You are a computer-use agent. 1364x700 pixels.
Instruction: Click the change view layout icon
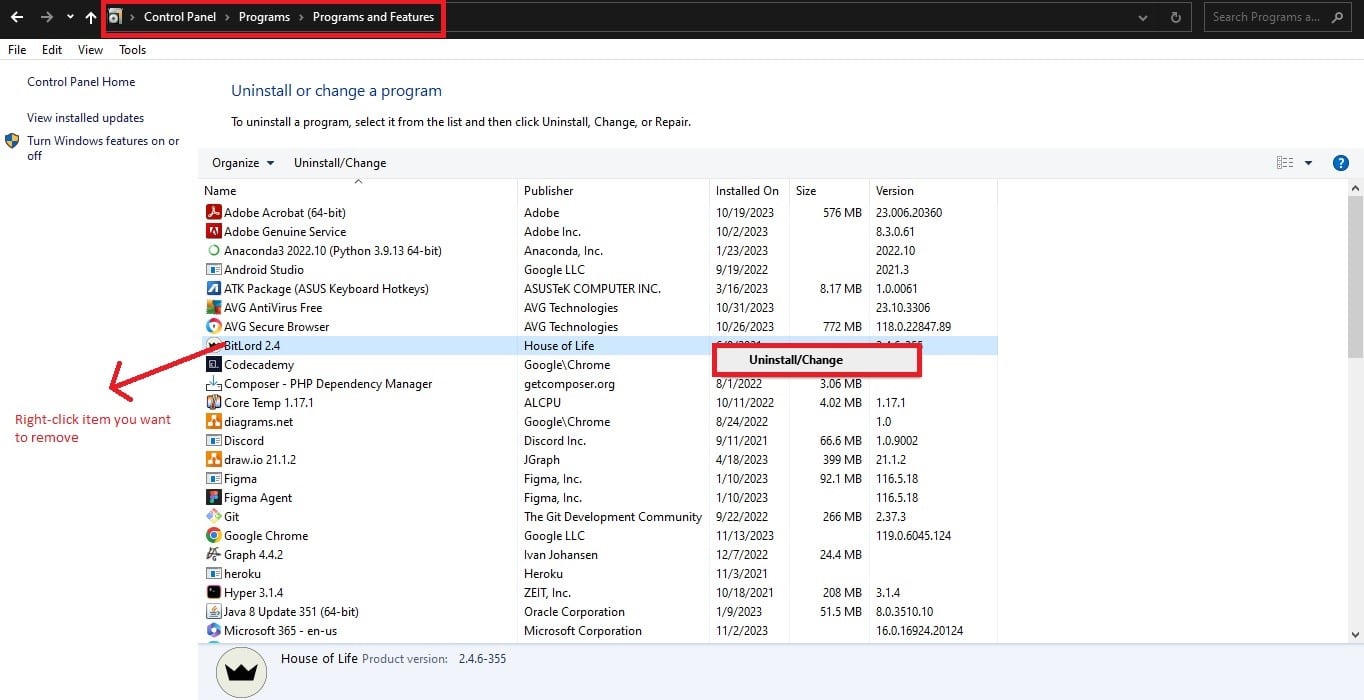click(x=1285, y=163)
